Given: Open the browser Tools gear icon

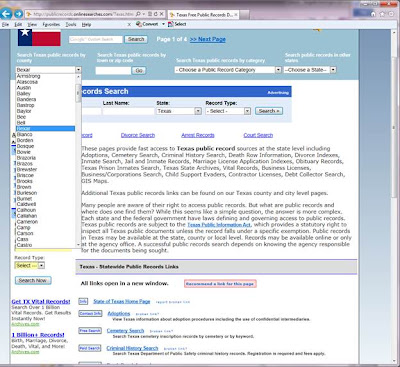Looking at the screenshot, I should (x=391, y=14).
